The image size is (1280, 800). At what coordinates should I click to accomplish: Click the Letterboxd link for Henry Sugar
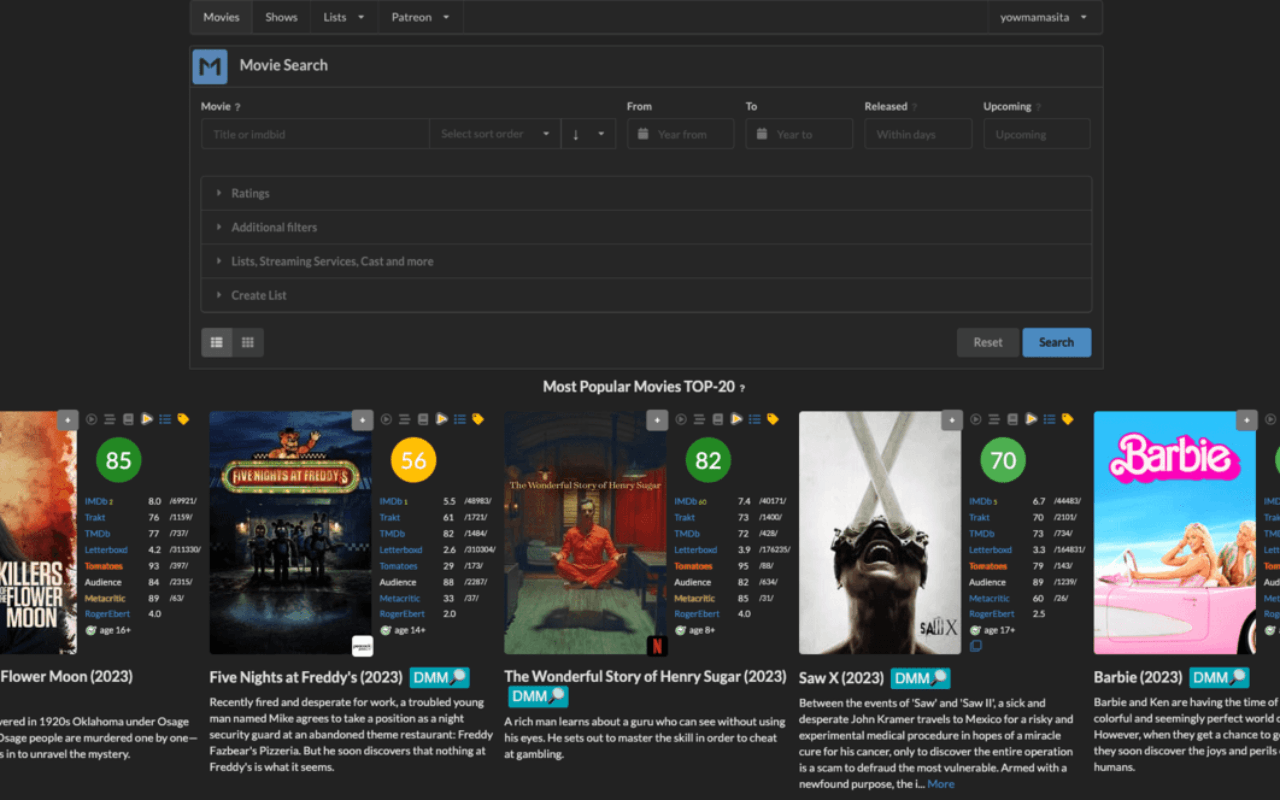coord(696,550)
